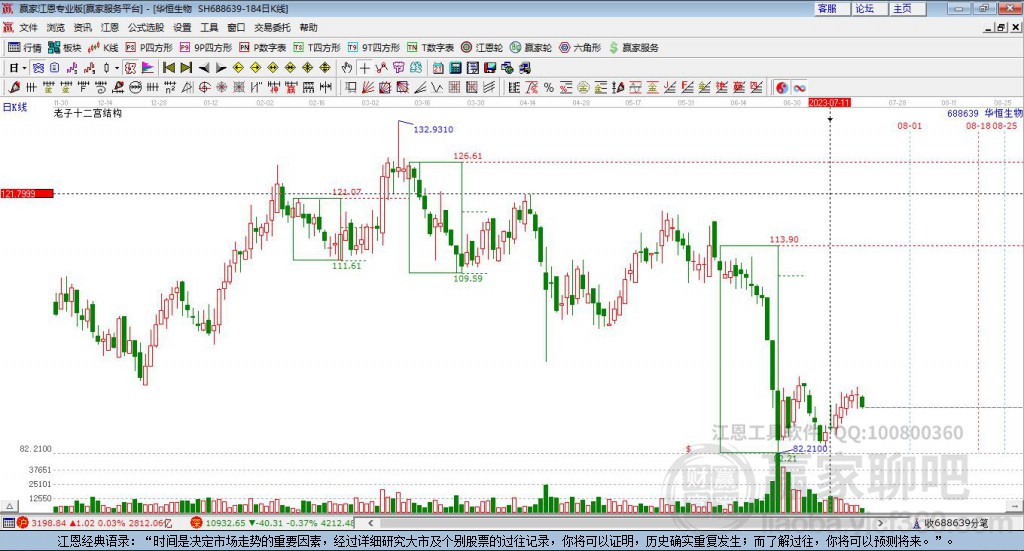This screenshot has height=551, width=1024.
Task: Jump to the first bar icon
Action: 168,68
